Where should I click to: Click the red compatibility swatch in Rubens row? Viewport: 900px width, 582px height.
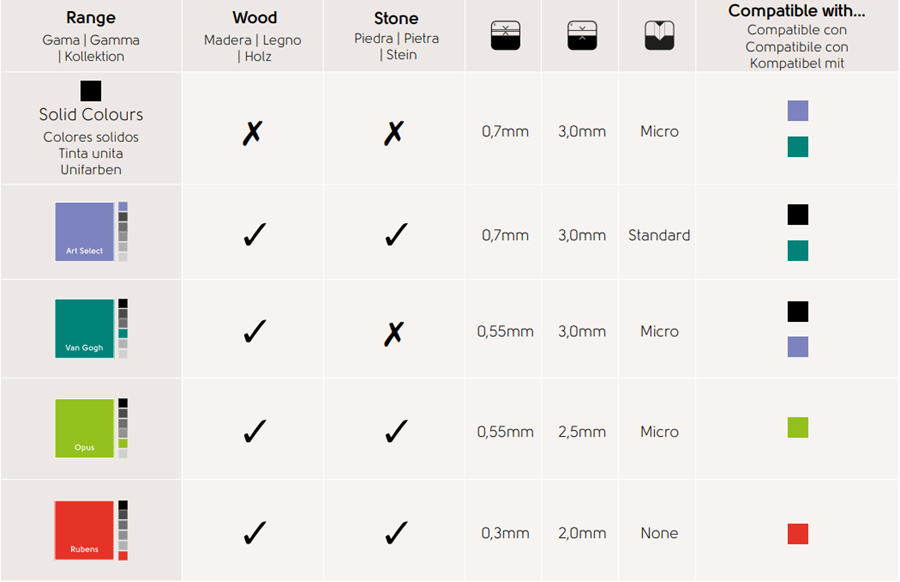coord(797,534)
